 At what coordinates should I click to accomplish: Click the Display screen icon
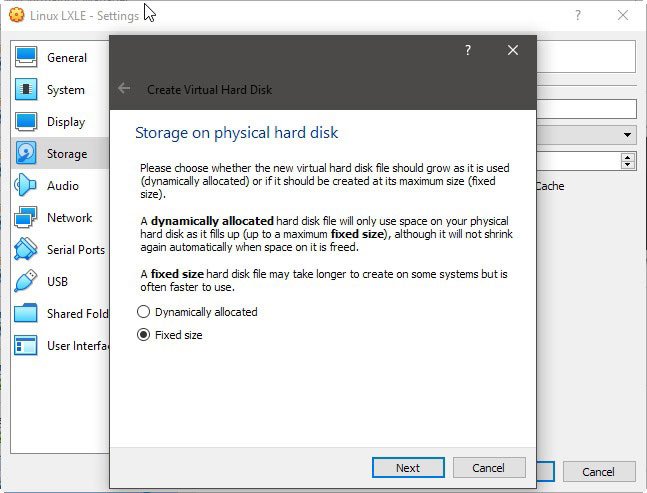(26, 121)
